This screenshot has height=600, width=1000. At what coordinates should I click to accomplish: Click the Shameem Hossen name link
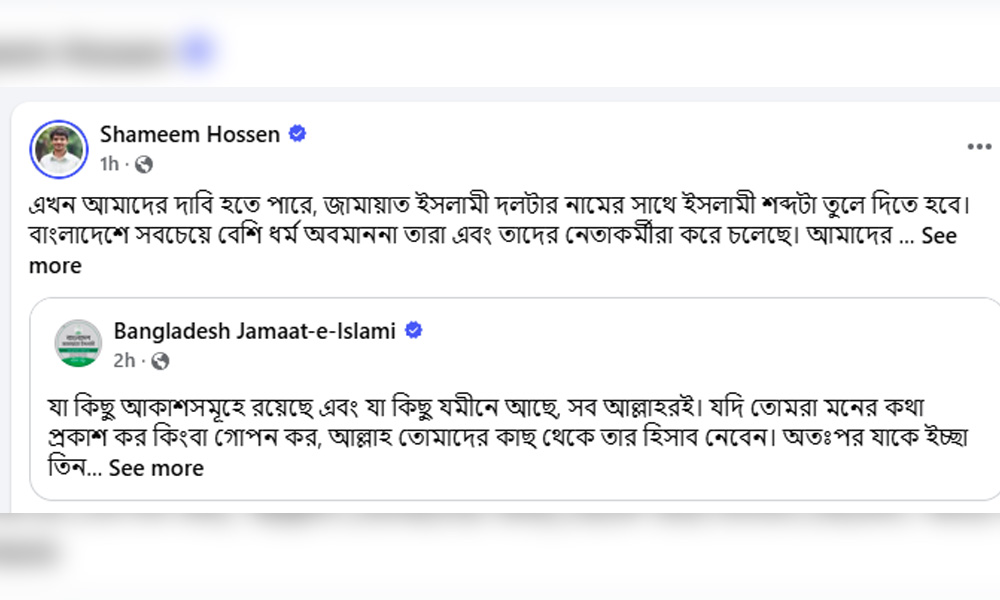pos(189,134)
